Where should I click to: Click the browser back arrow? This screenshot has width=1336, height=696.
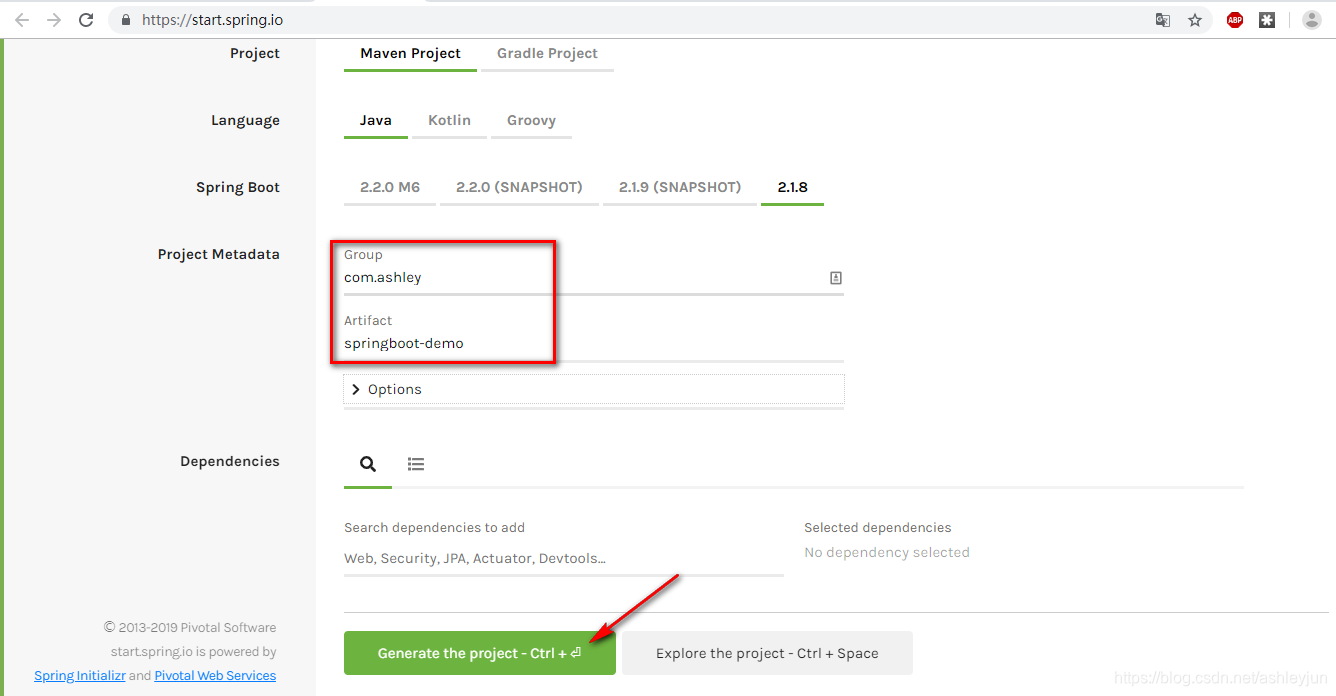pos(22,20)
